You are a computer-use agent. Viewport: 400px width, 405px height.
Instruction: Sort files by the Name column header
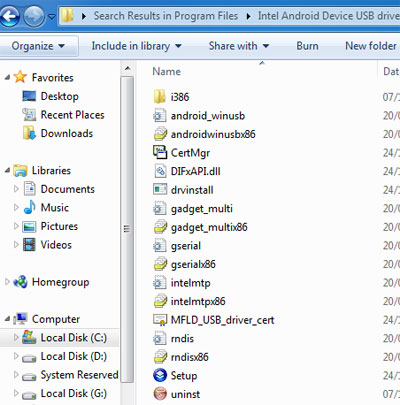click(x=167, y=71)
